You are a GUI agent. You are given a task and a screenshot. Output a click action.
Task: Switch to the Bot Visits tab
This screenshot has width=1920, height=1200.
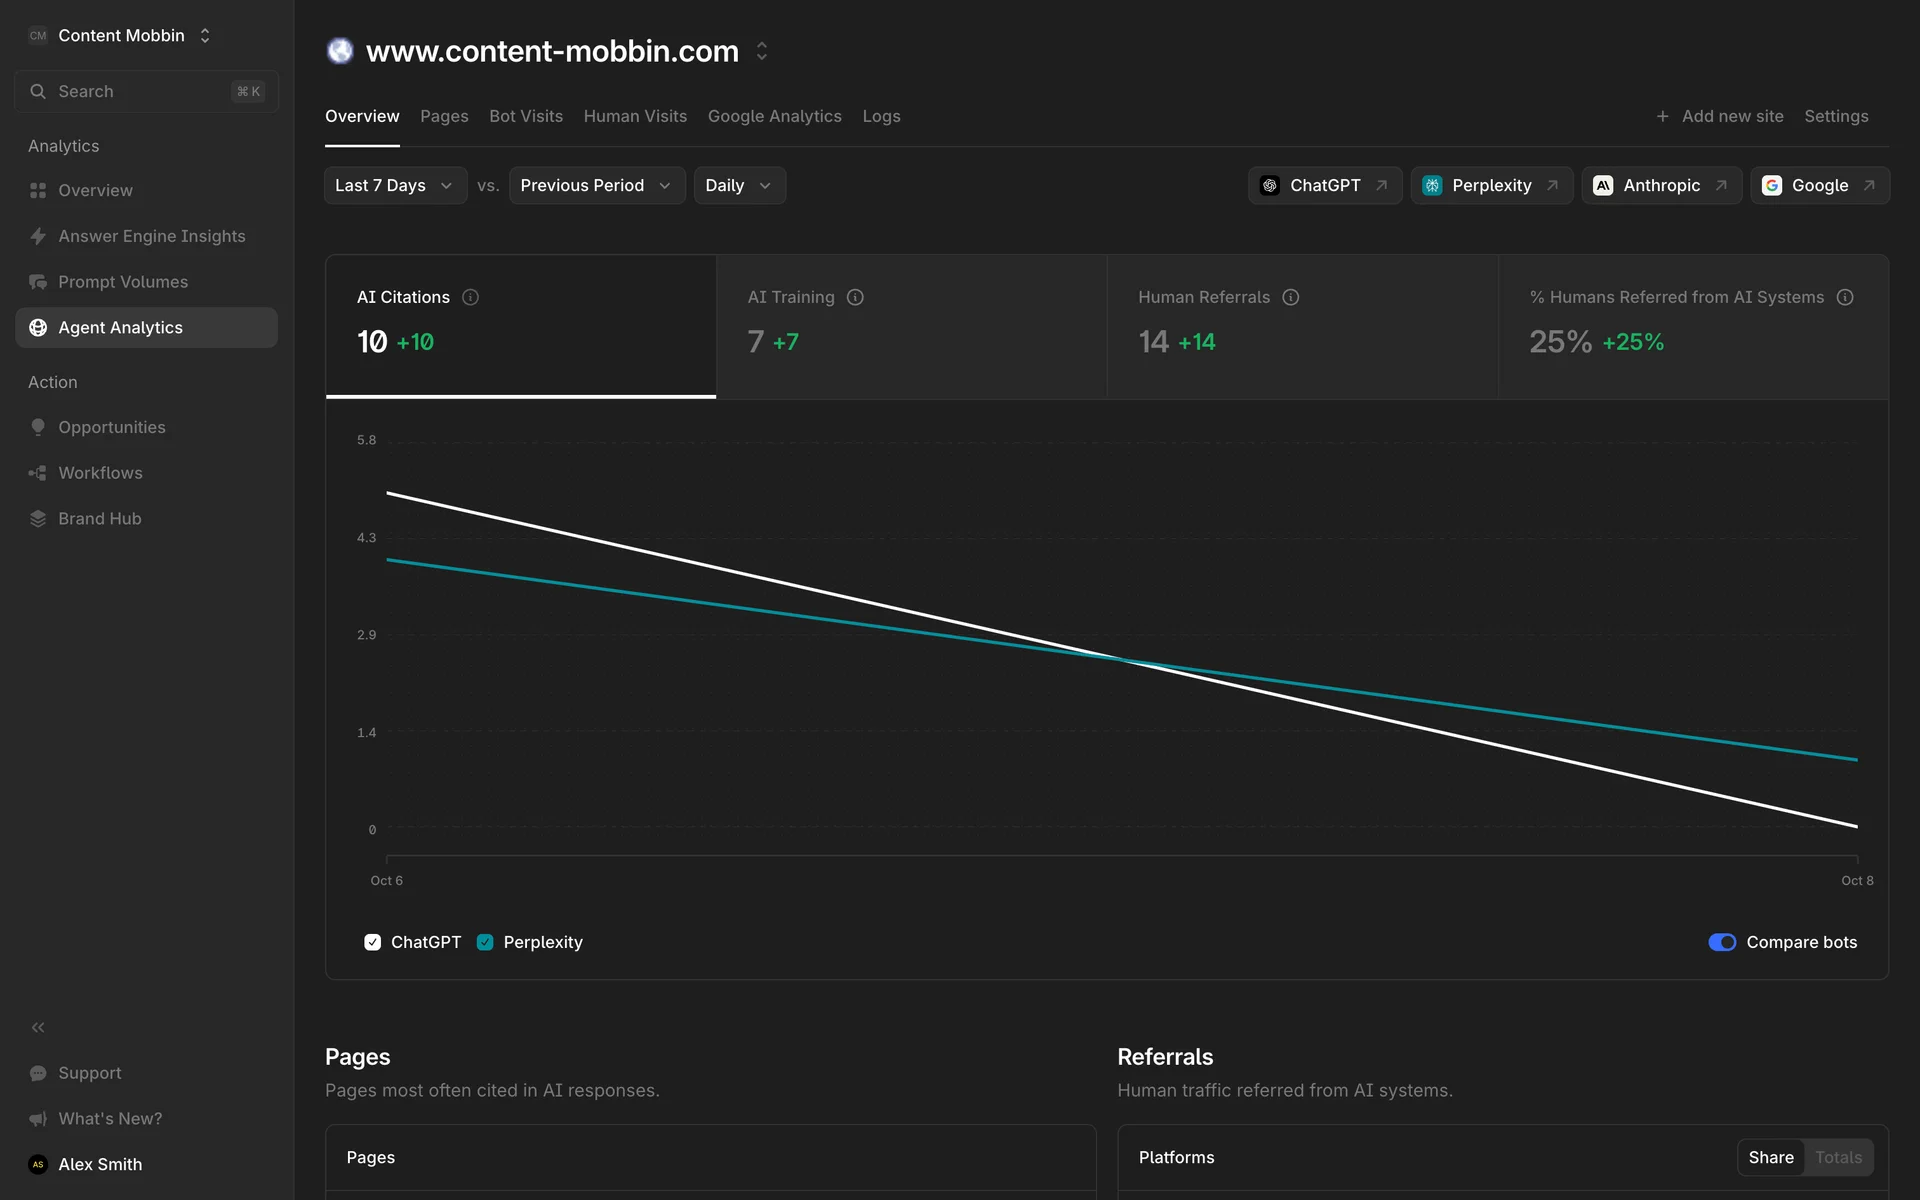tap(525, 116)
